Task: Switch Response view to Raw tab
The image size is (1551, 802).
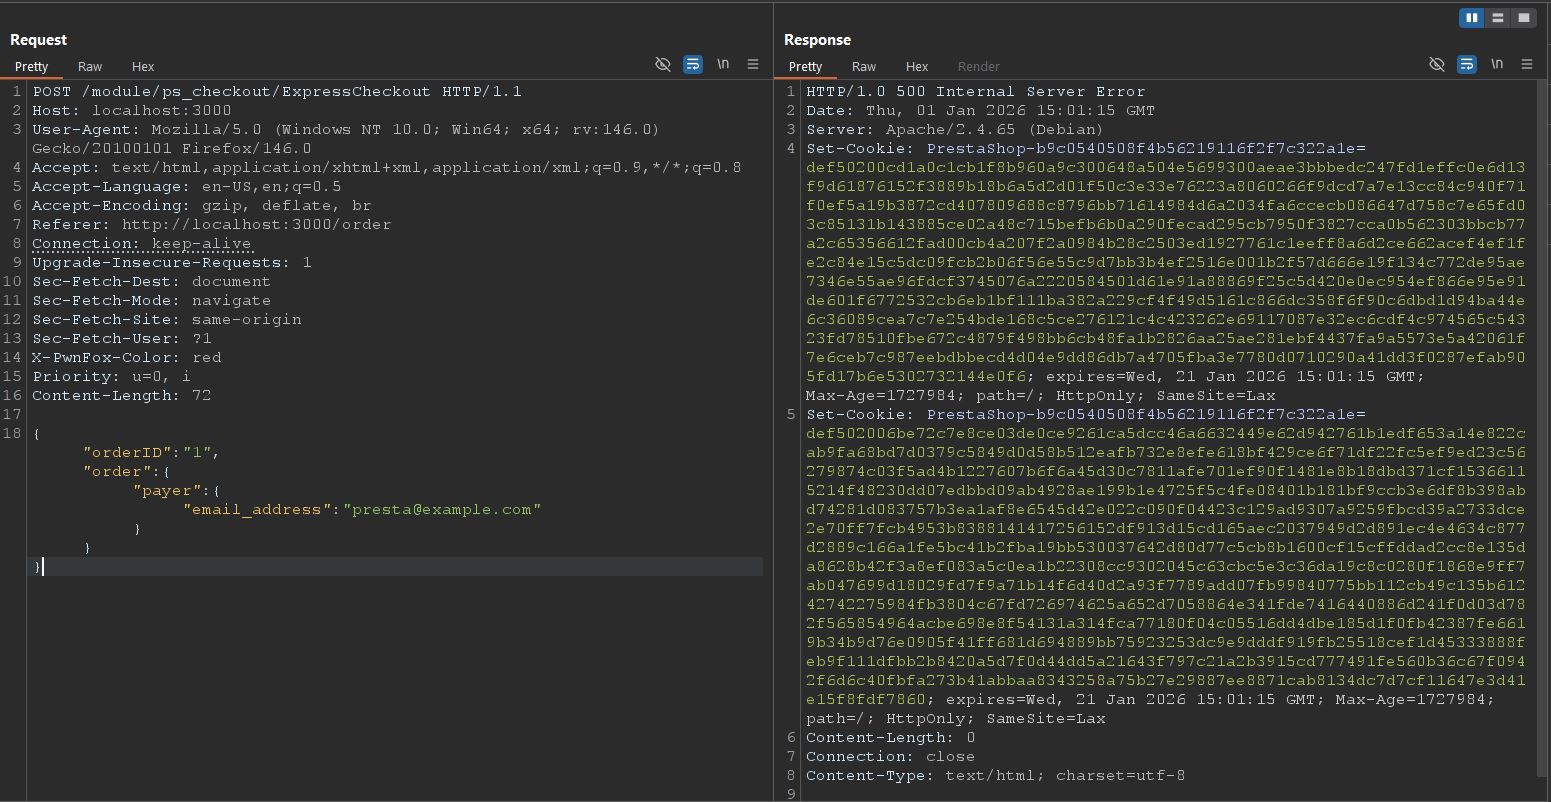Action: (864, 67)
